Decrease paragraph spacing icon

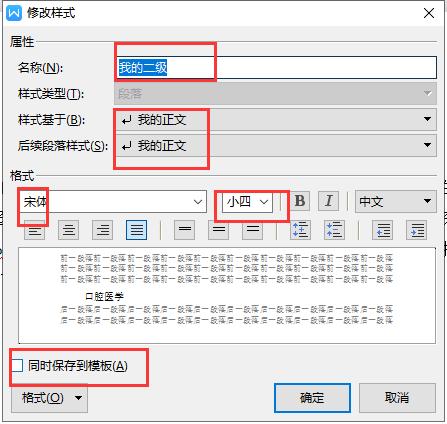coord(334,230)
